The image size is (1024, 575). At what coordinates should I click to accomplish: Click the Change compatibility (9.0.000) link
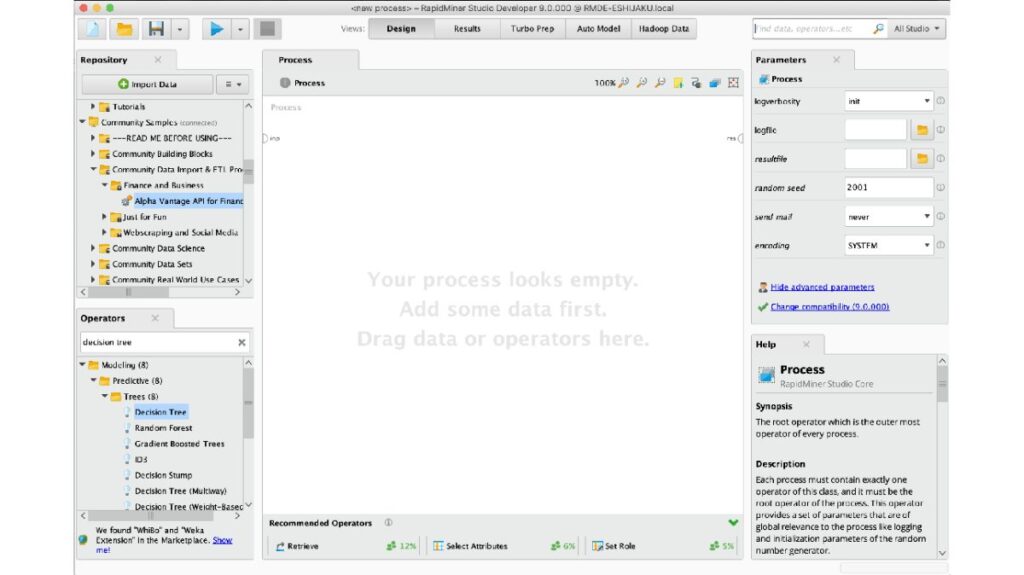829,306
